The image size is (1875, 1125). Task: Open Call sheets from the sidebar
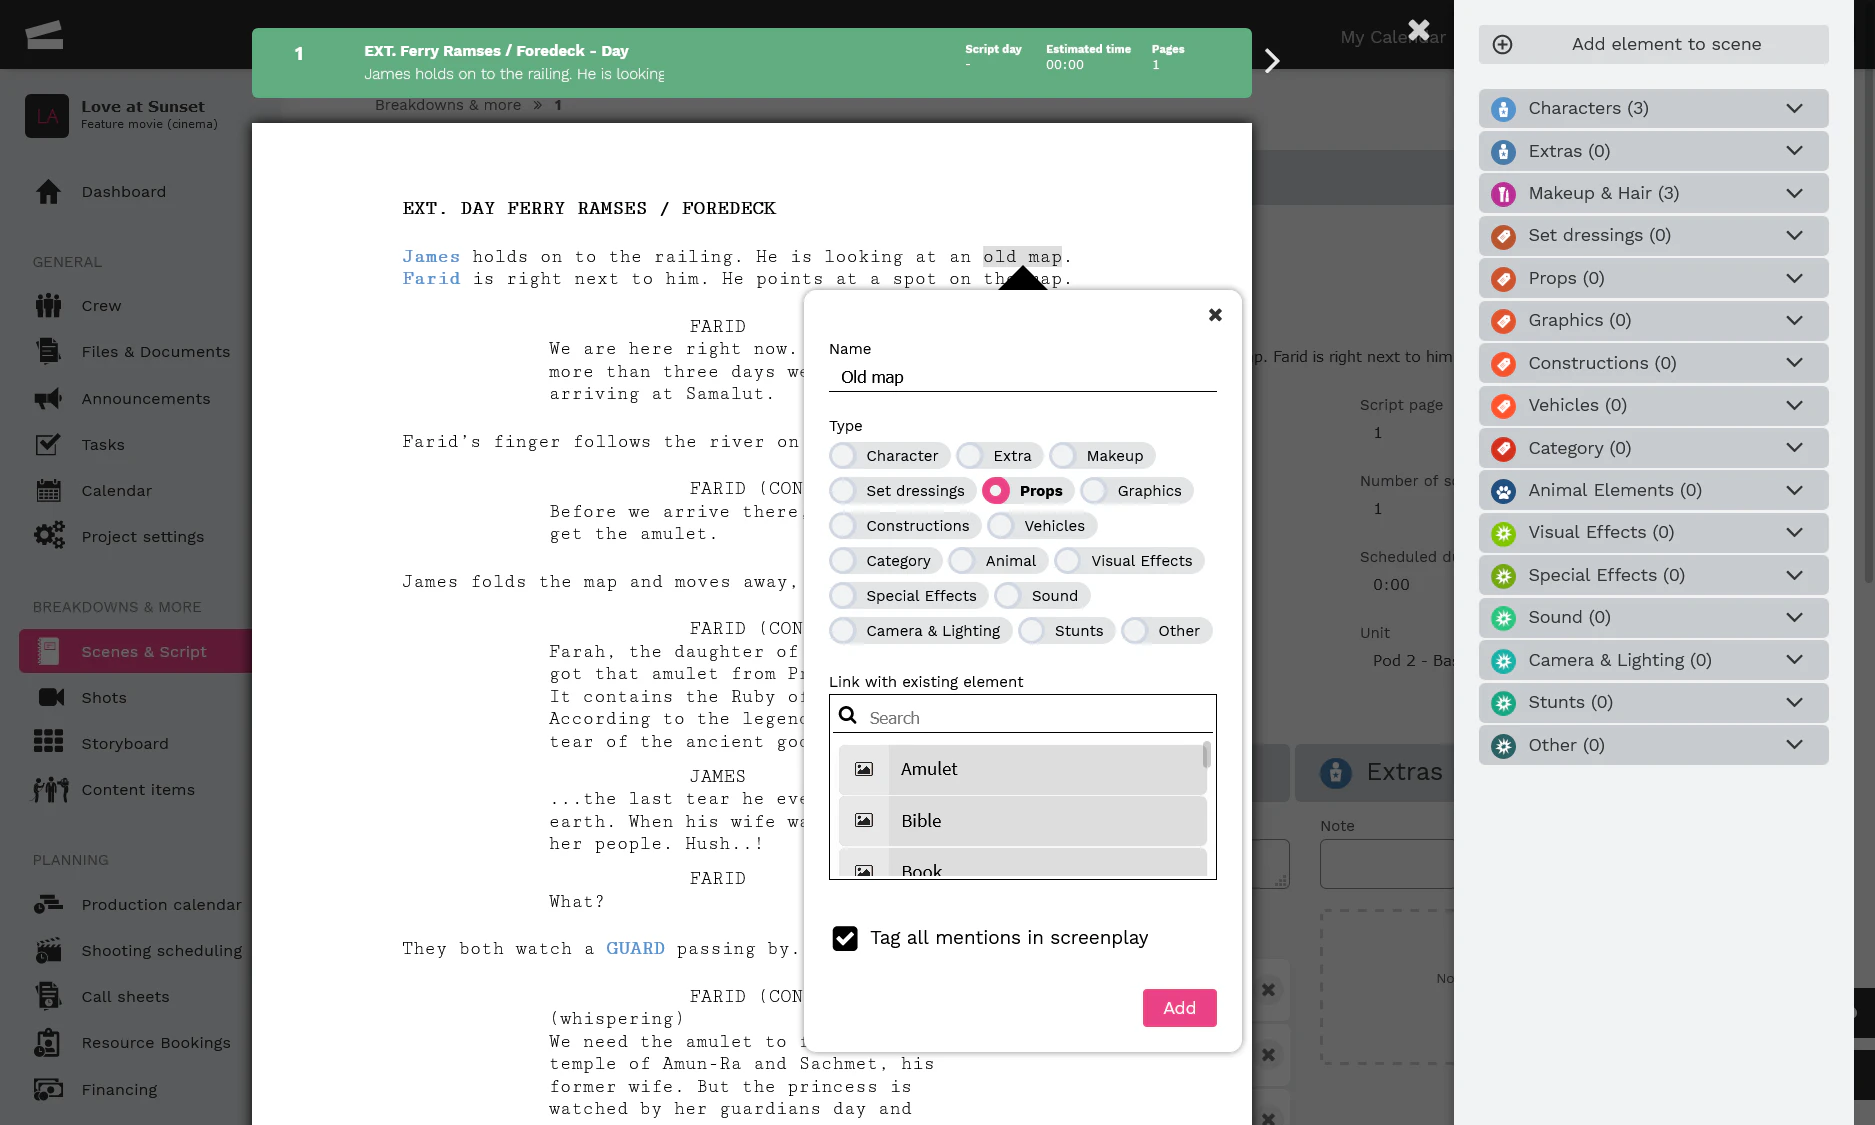point(124,996)
